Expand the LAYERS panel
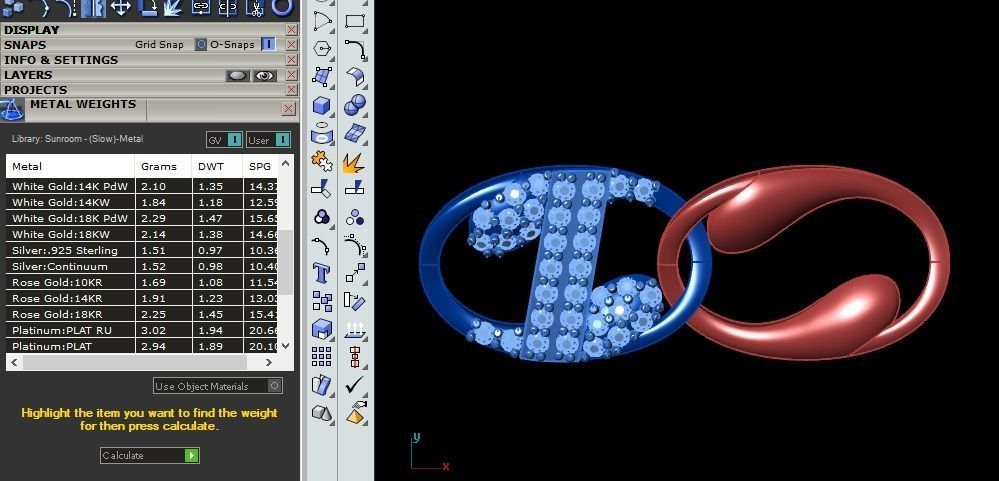Image resolution: width=999 pixels, height=481 pixels. 28,75
